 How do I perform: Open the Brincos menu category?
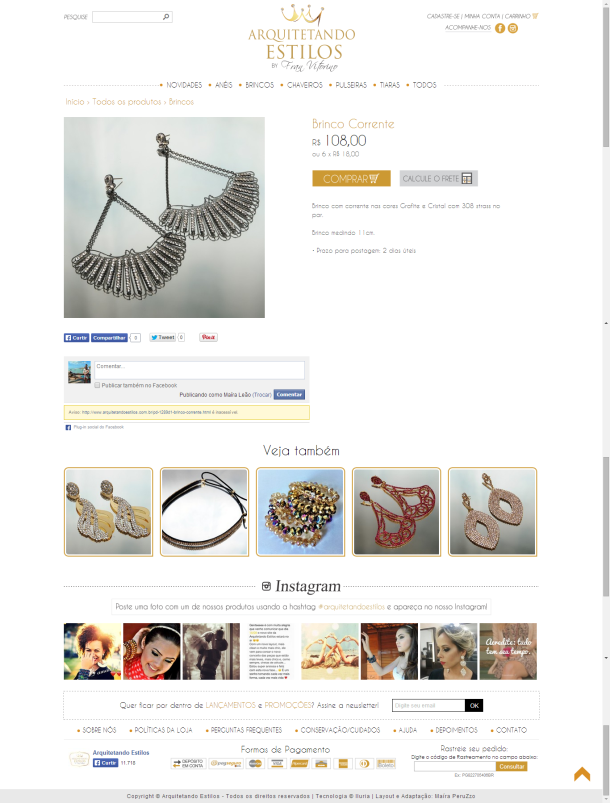260,85
